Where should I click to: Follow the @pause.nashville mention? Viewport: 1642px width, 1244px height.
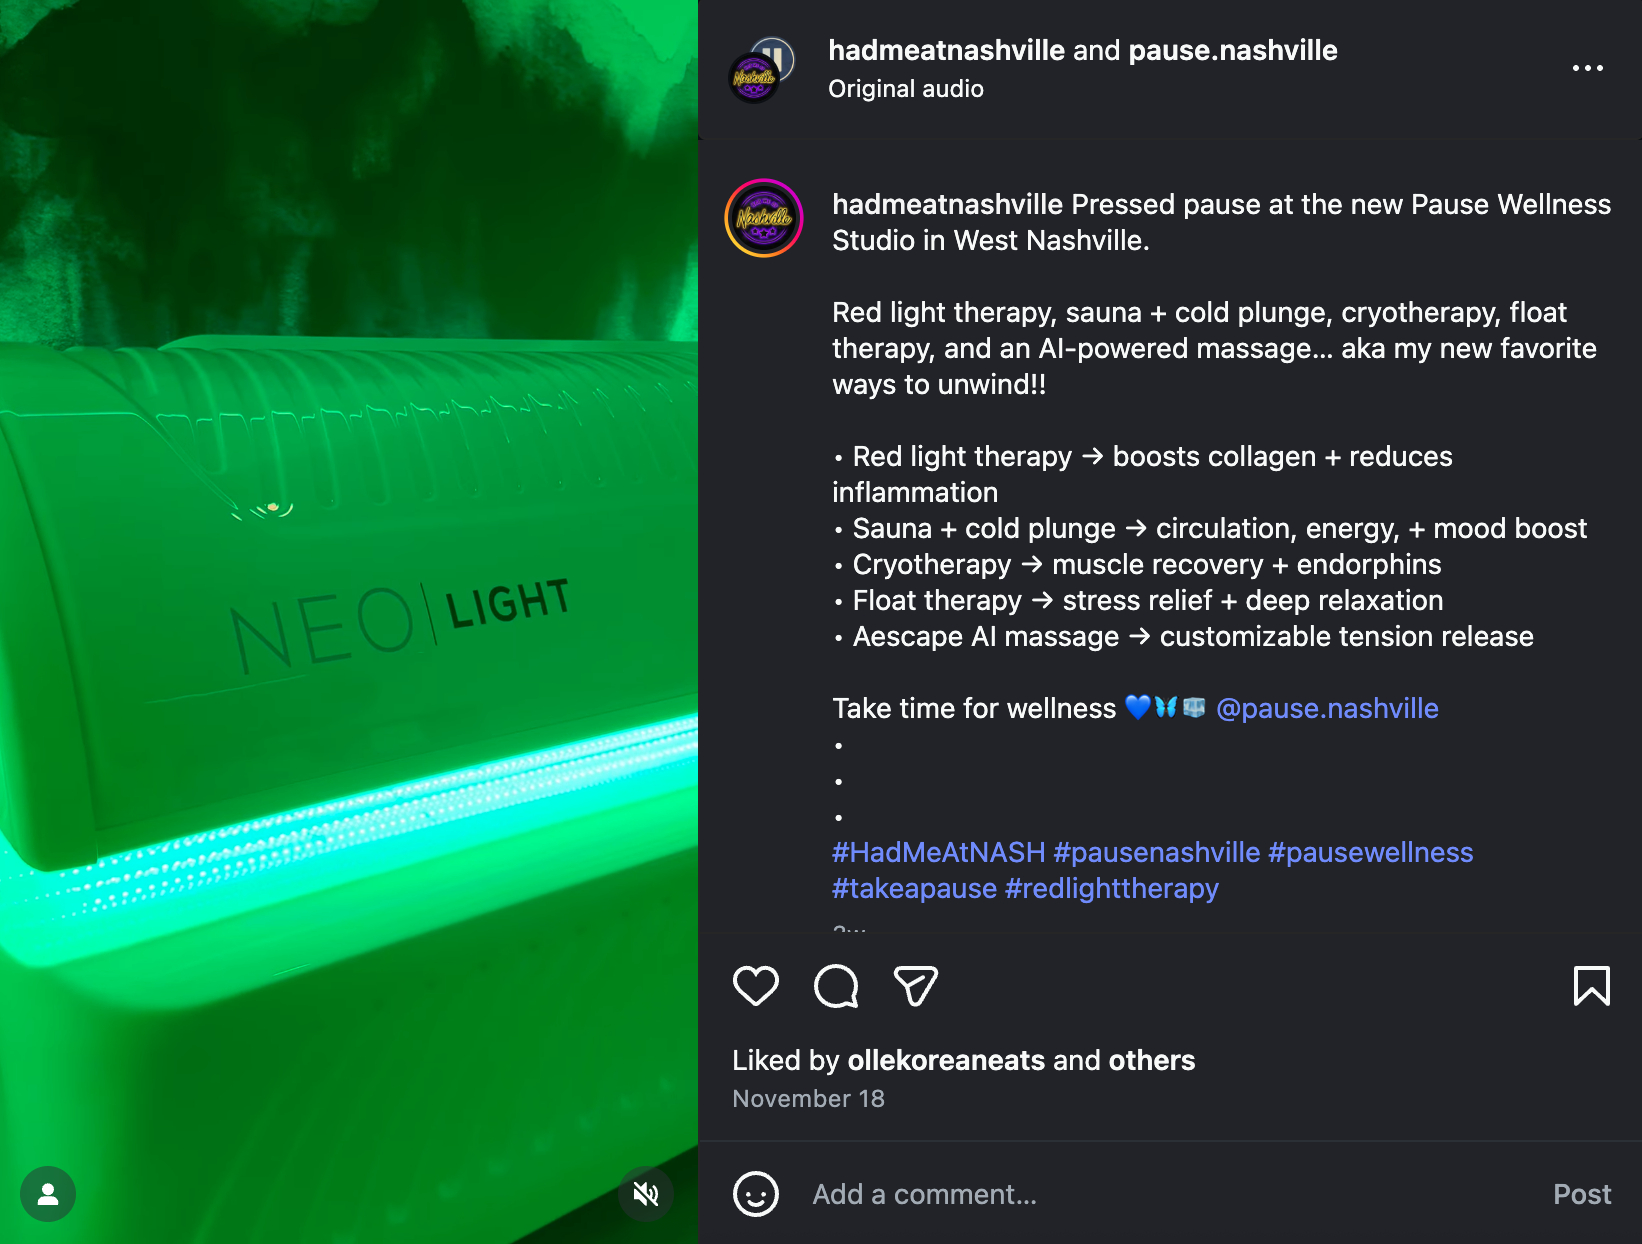click(1327, 708)
